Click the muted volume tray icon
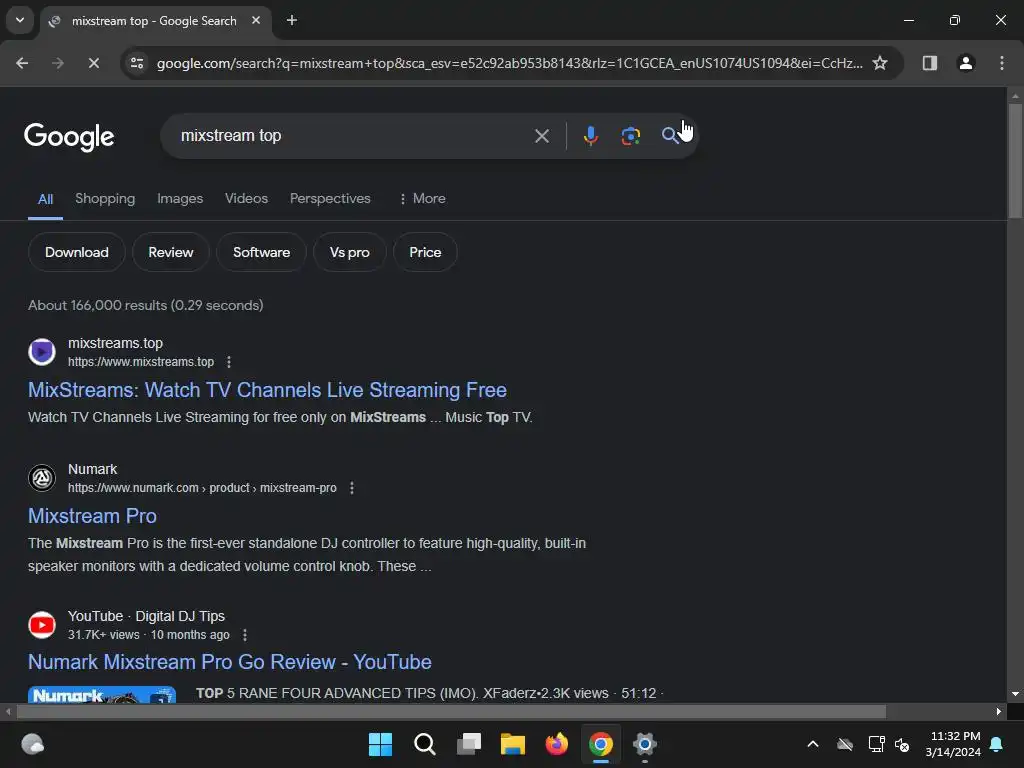Viewport: 1024px width, 768px height. (902, 744)
